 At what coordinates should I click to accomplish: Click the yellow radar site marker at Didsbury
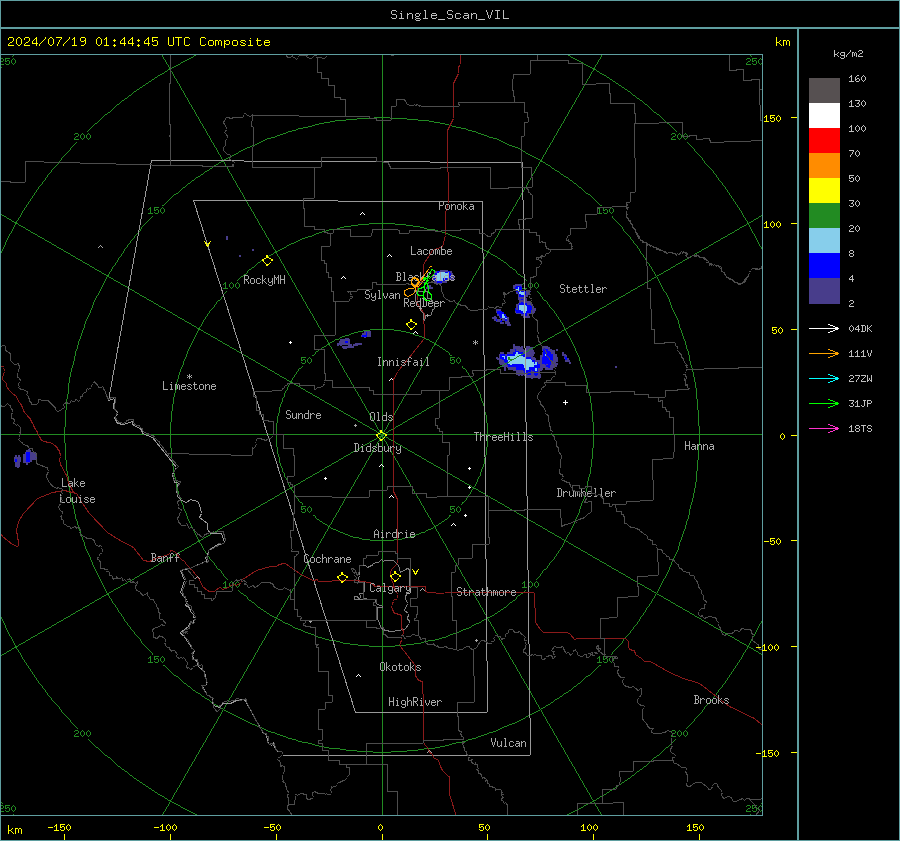pyautogui.click(x=382, y=435)
